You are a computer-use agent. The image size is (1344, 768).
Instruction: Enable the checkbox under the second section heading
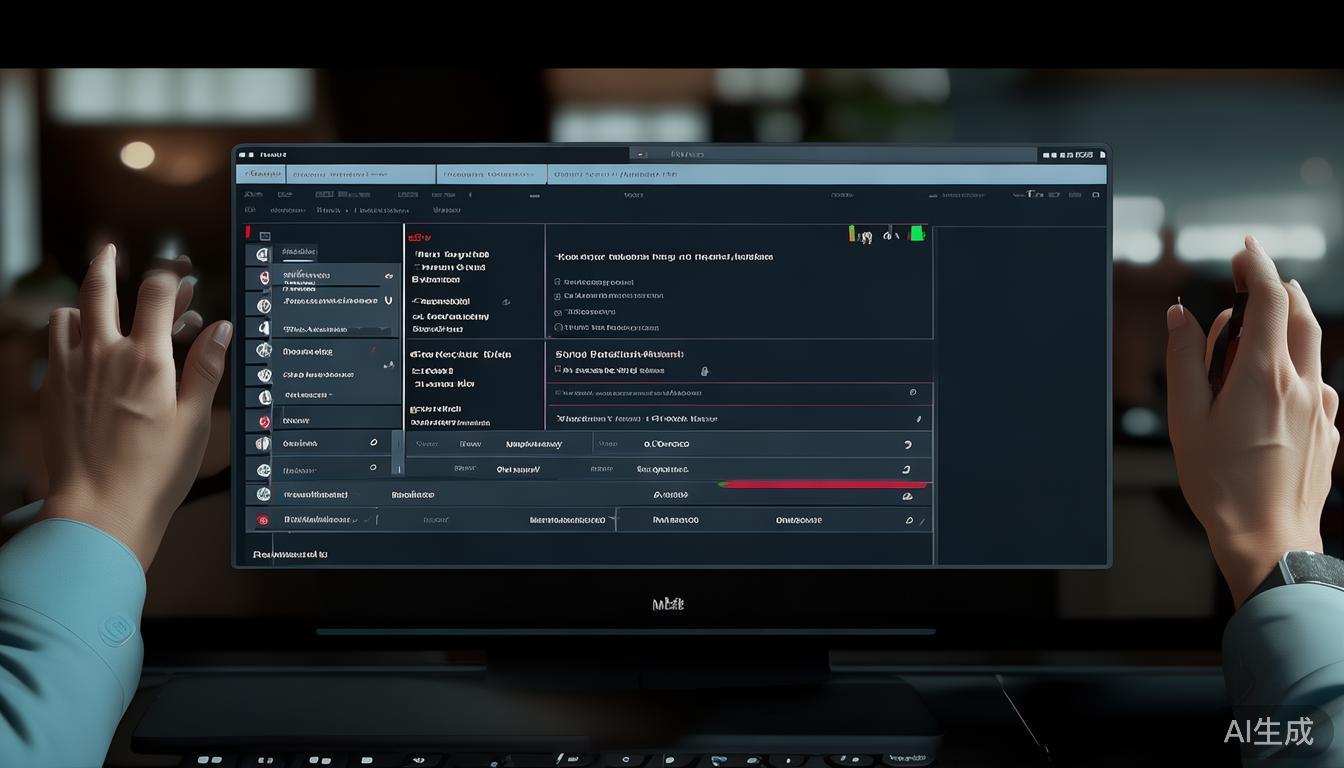coord(558,371)
